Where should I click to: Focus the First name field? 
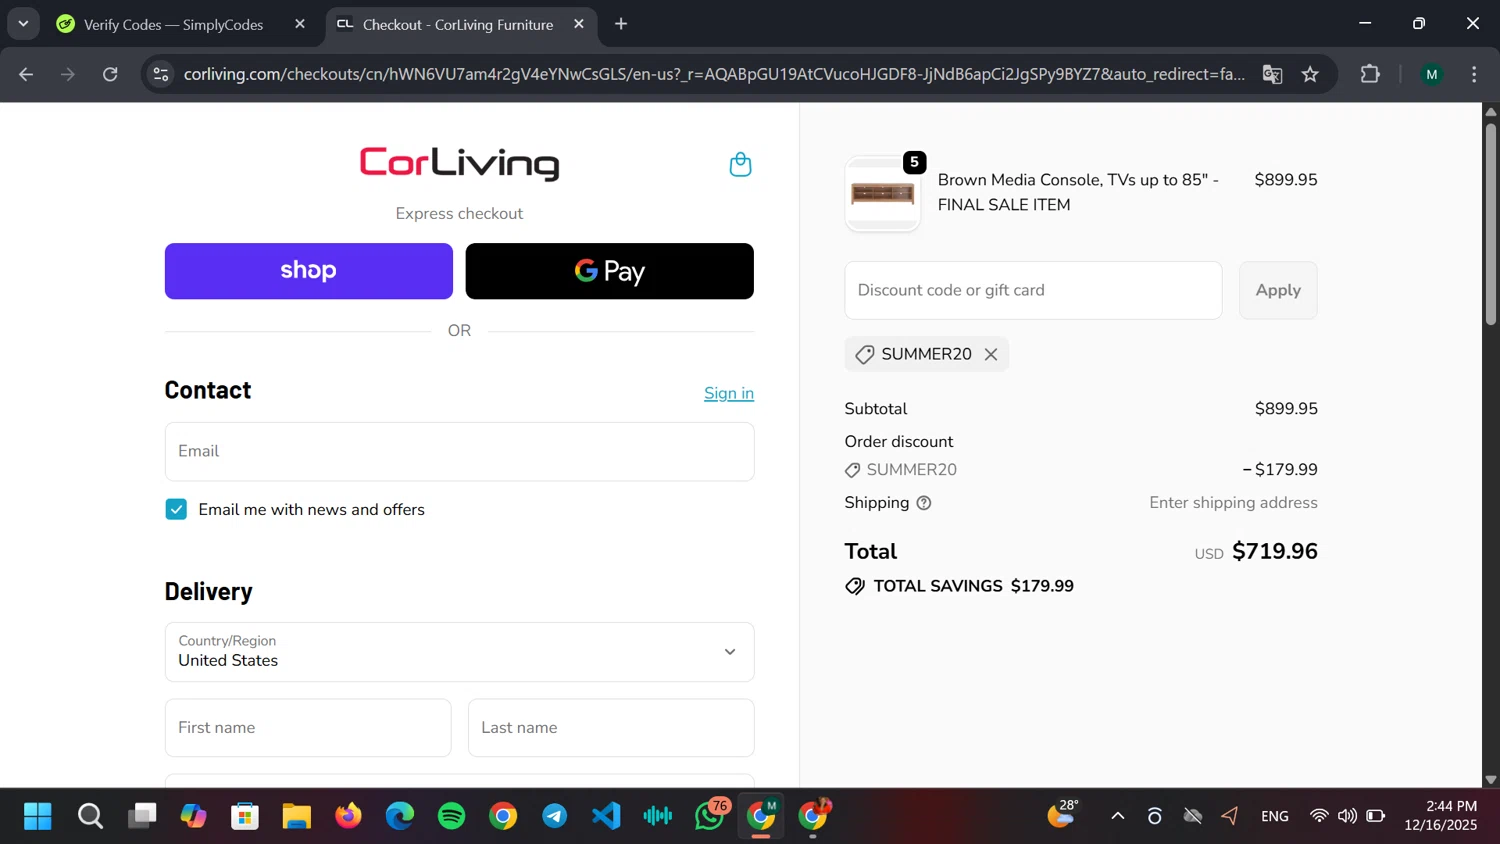click(308, 728)
